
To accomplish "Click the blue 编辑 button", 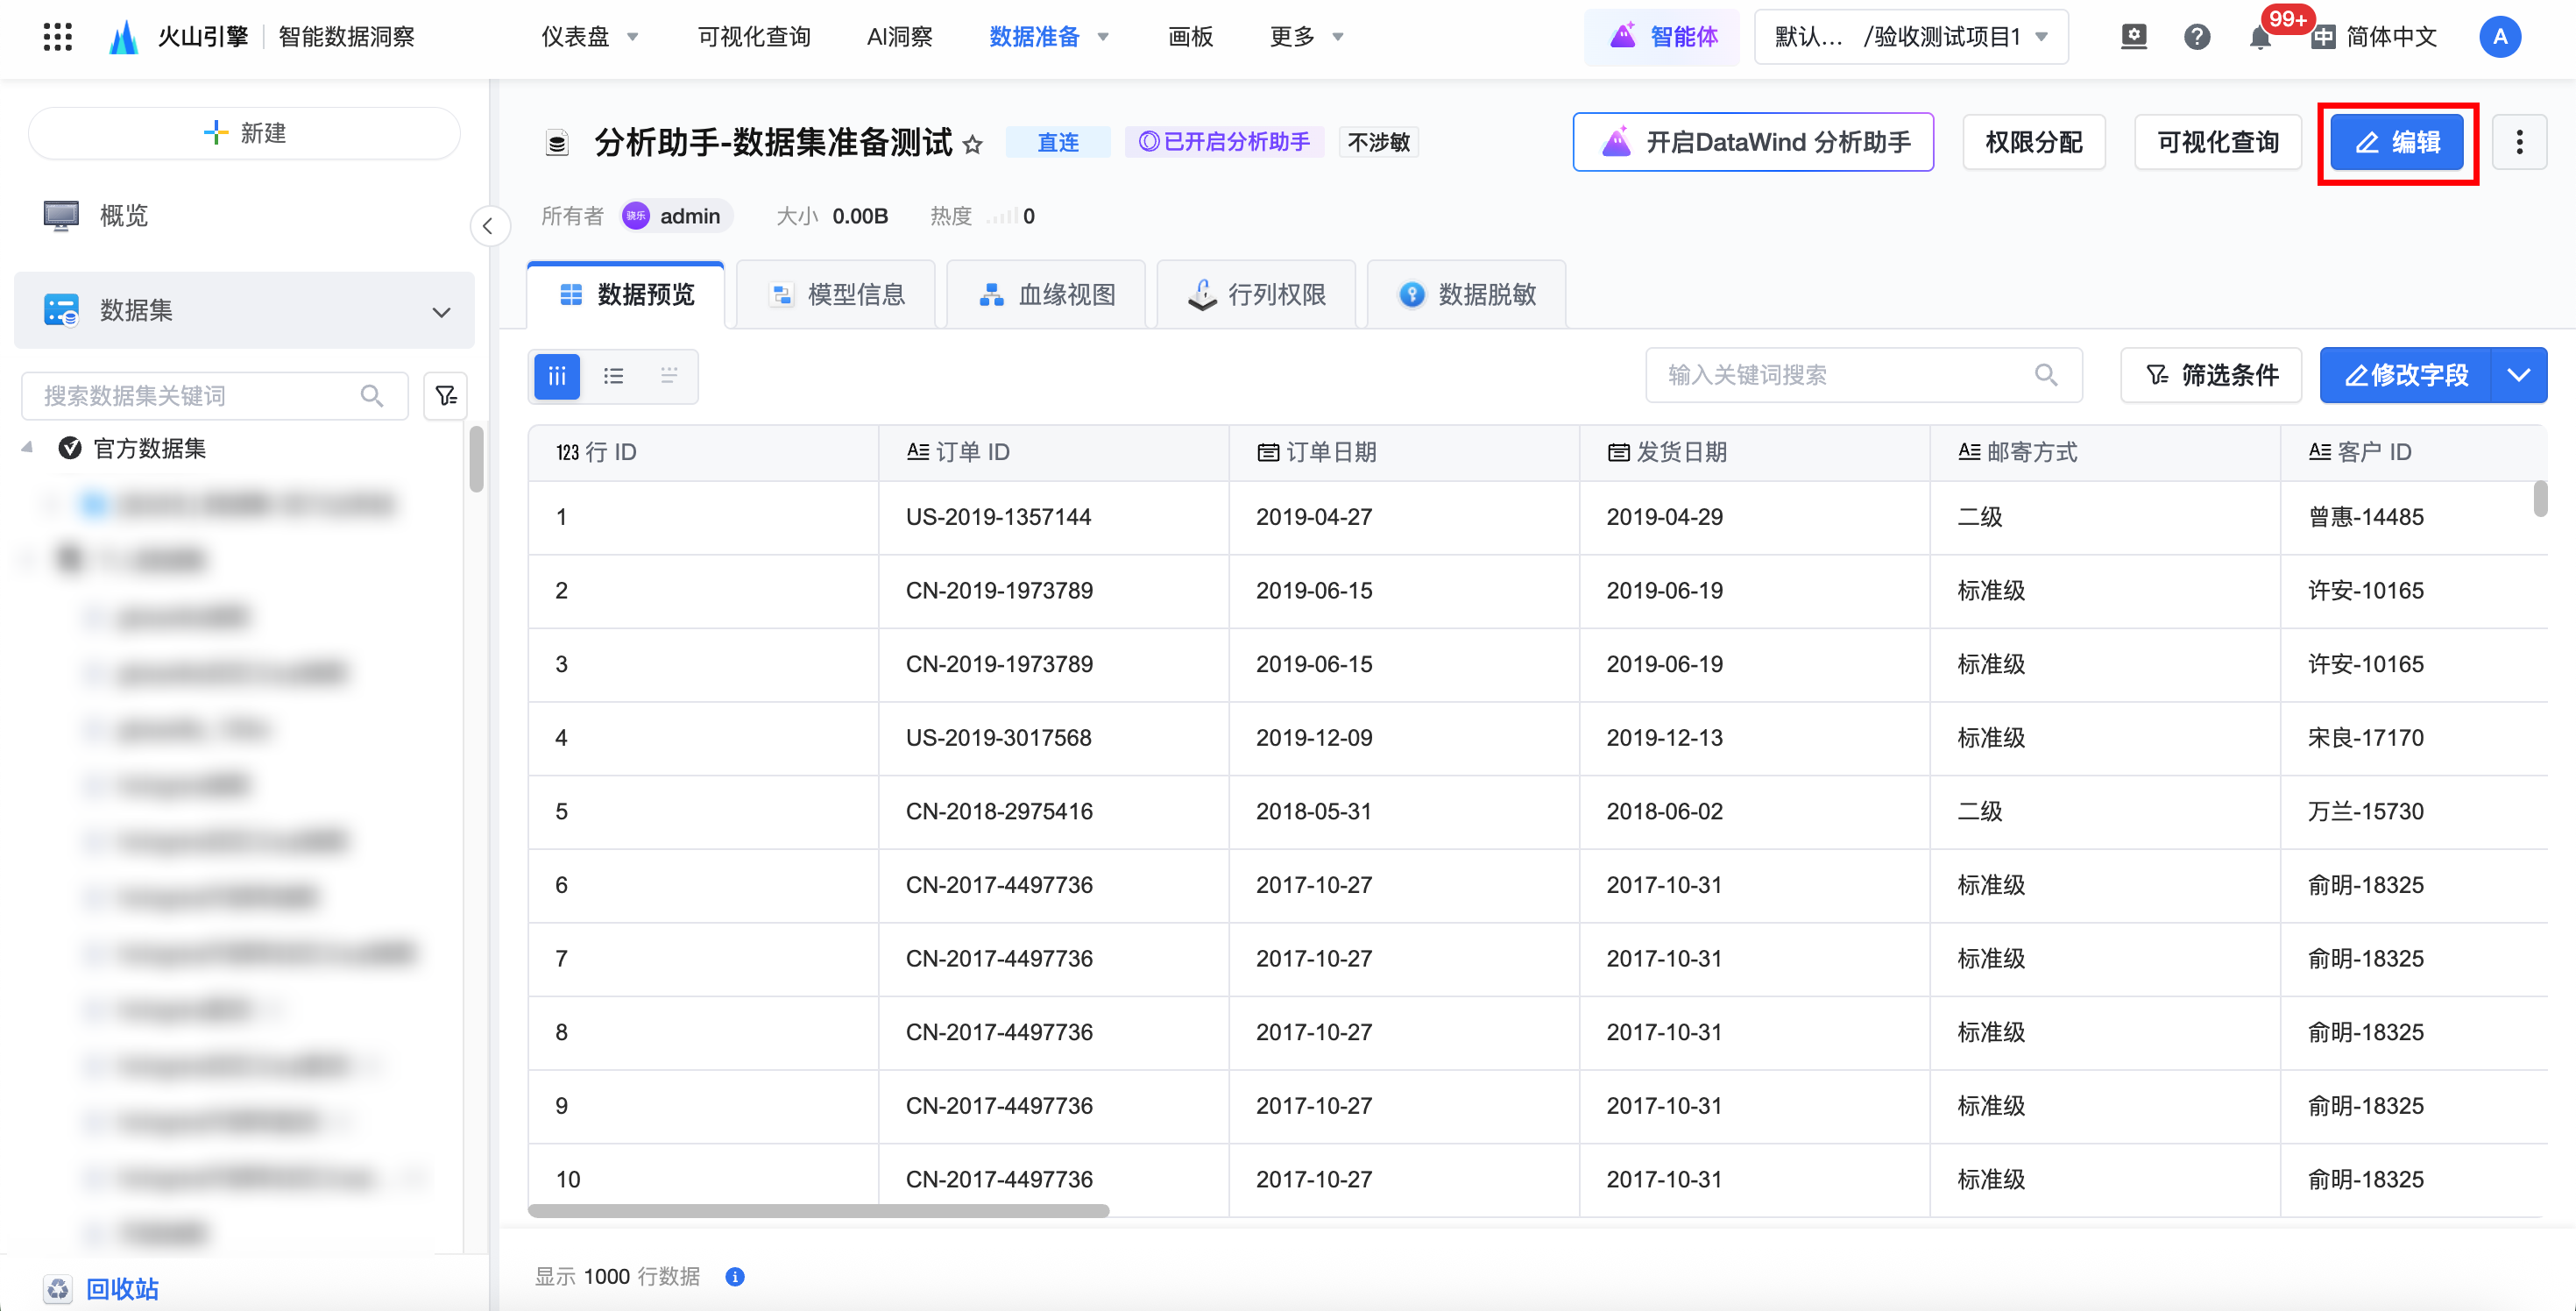I will click(2397, 142).
